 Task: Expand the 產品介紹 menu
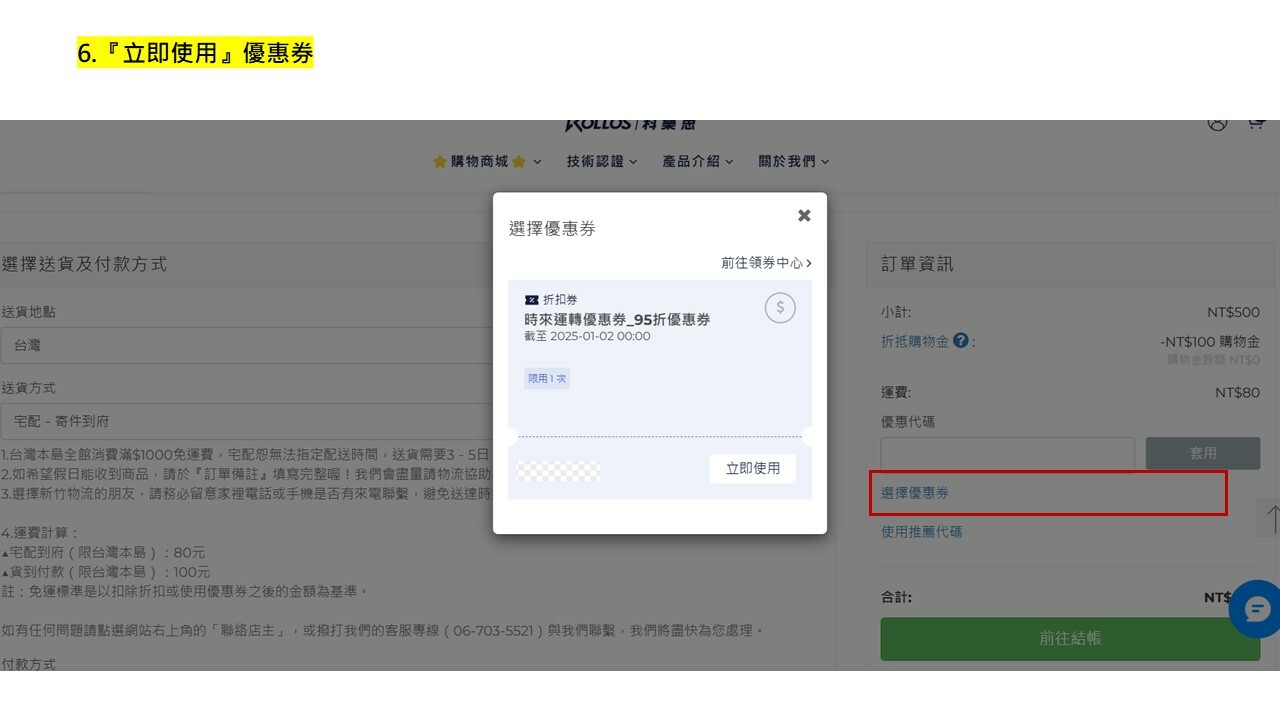(697, 161)
